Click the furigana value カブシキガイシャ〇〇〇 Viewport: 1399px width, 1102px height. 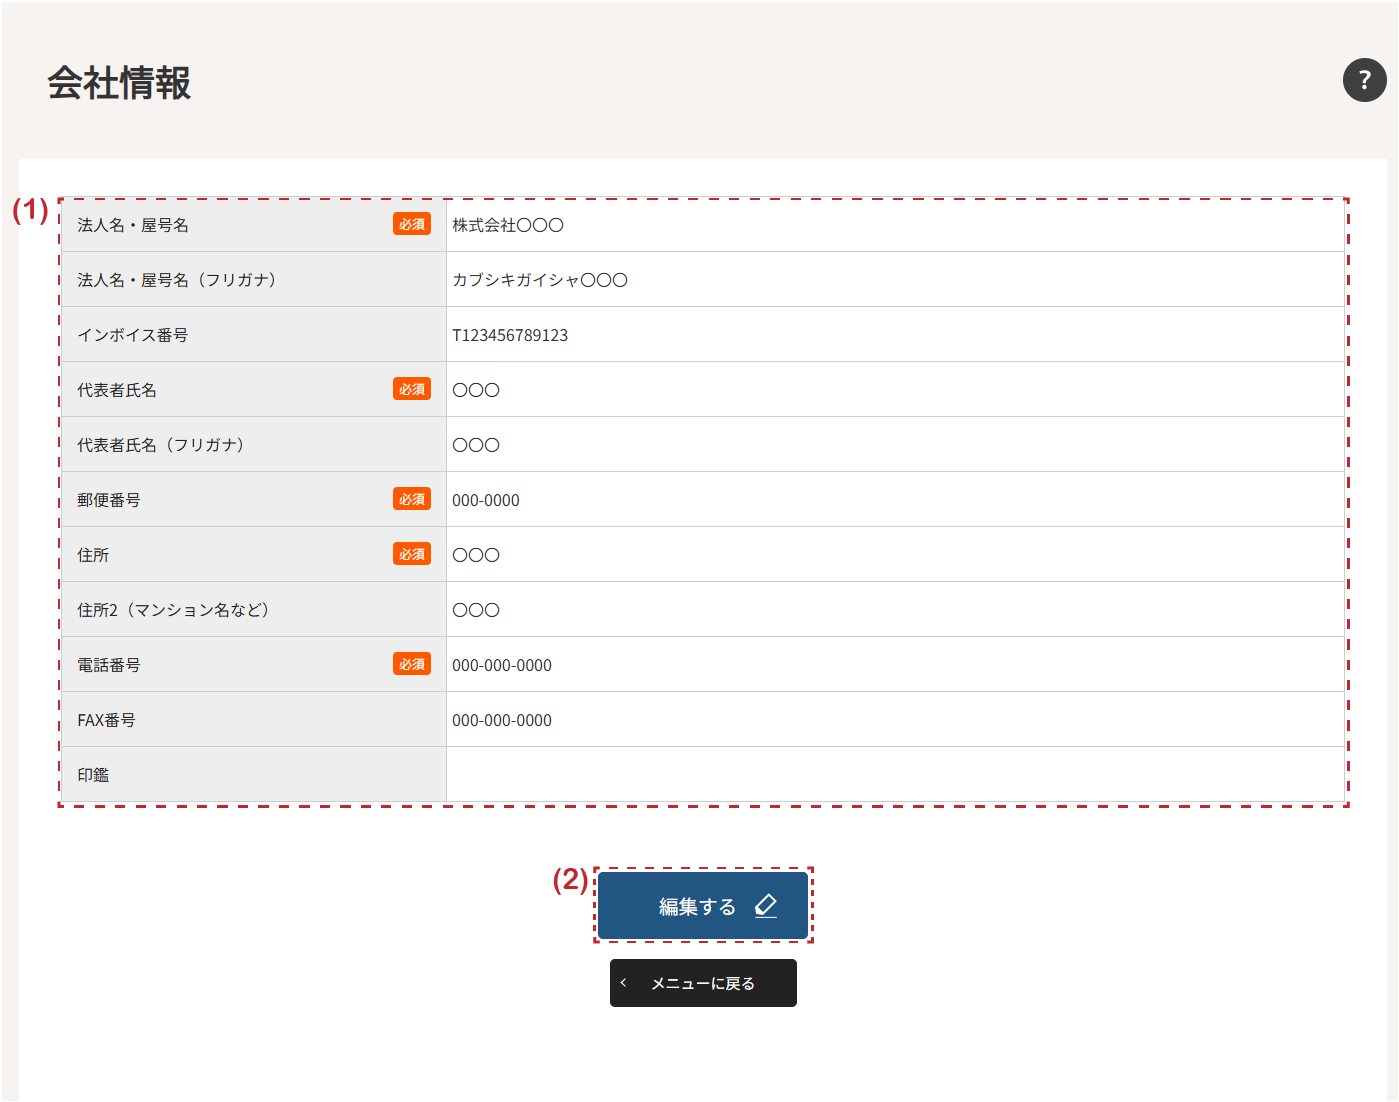tap(540, 280)
